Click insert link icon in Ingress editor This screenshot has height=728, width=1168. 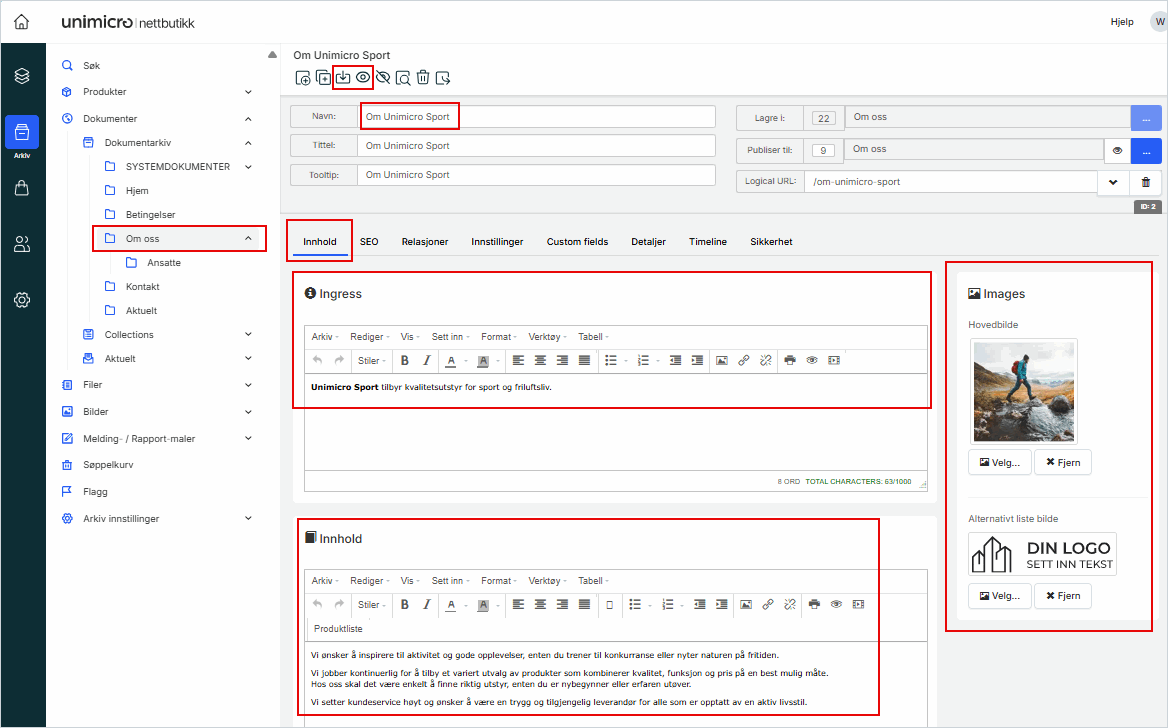pos(743,360)
